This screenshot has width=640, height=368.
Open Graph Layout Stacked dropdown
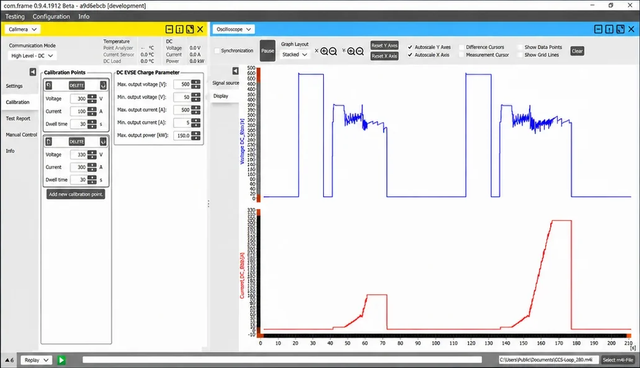click(294, 55)
